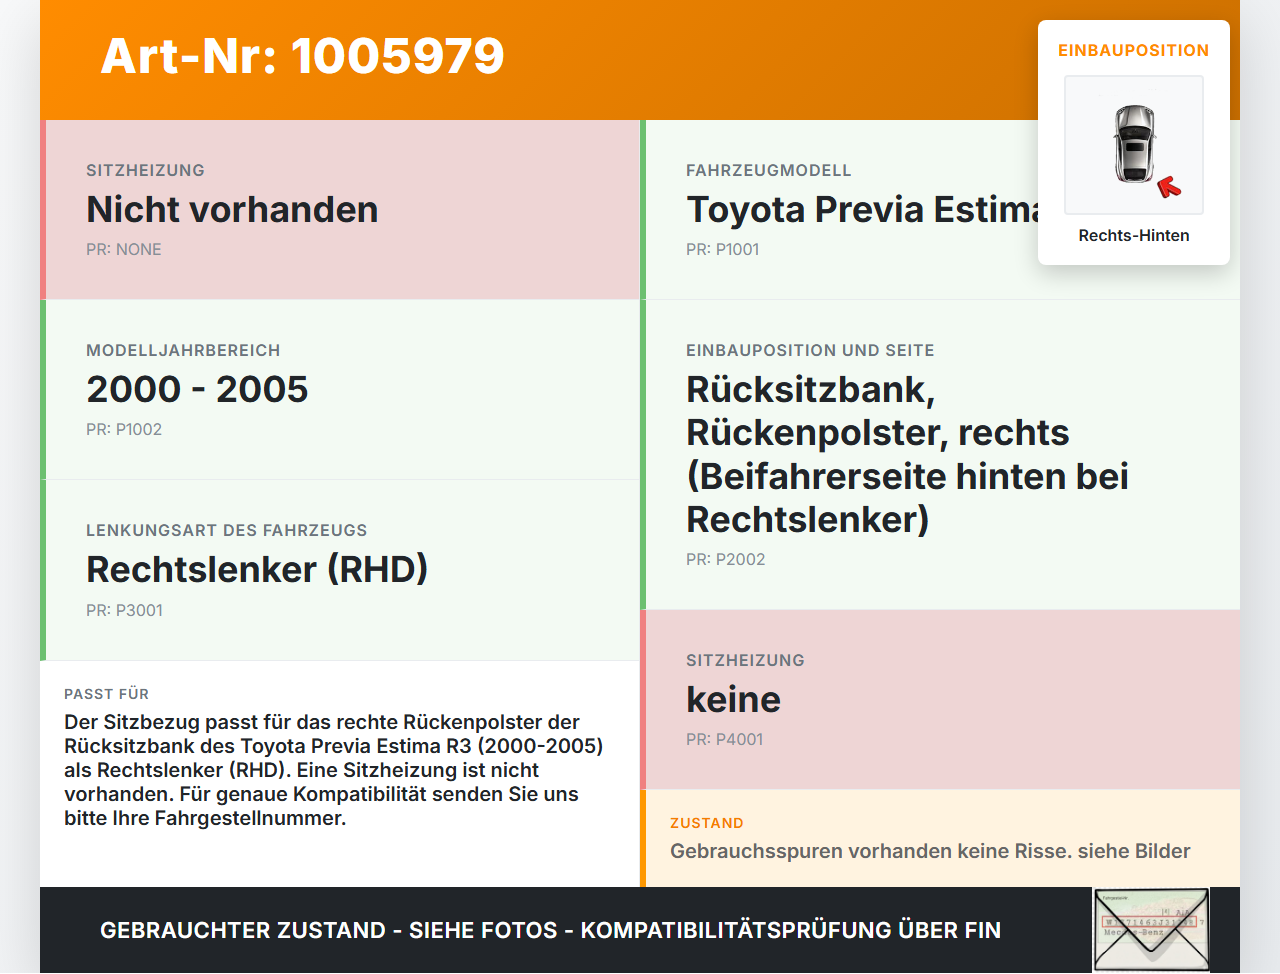The image size is (1280, 974).
Task: Click the 'PR: P1002' code
Action: pos(124,429)
